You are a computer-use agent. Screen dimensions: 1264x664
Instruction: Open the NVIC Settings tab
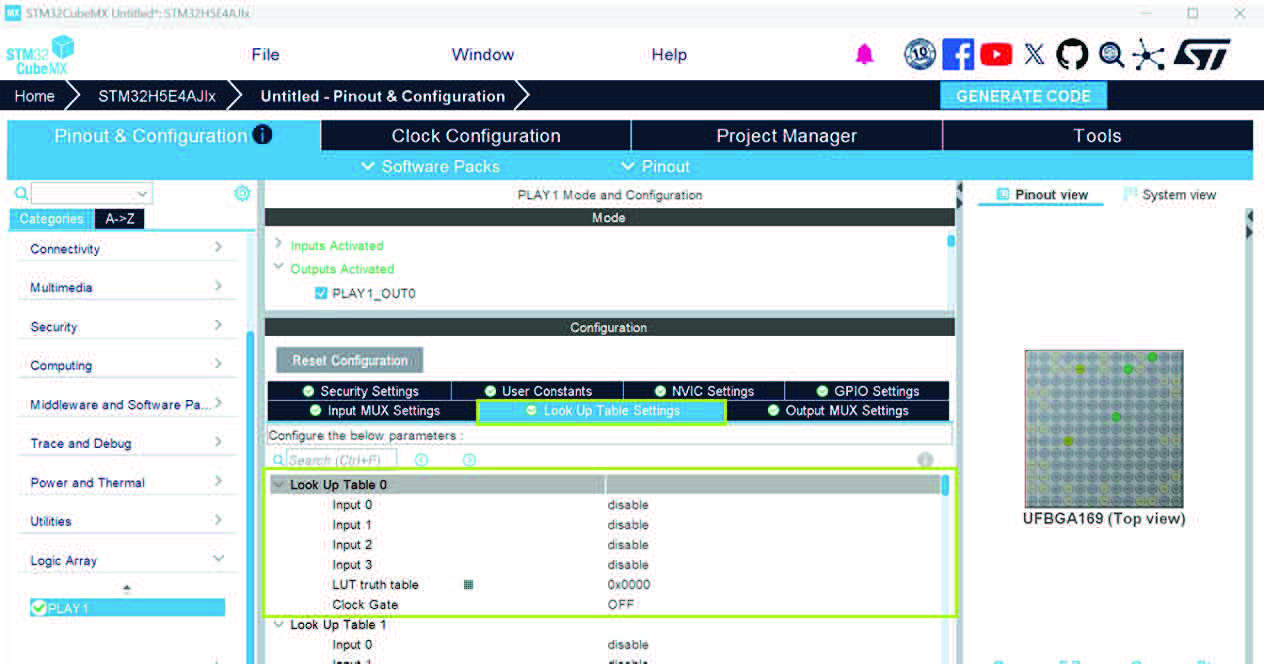[704, 391]
